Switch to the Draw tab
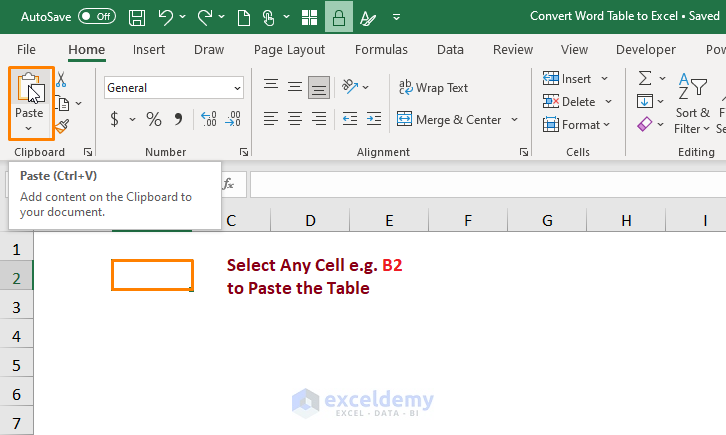Image resolution: width=726 pixels, height=435 pixels. pyautogui.click(x=209, y=50)
